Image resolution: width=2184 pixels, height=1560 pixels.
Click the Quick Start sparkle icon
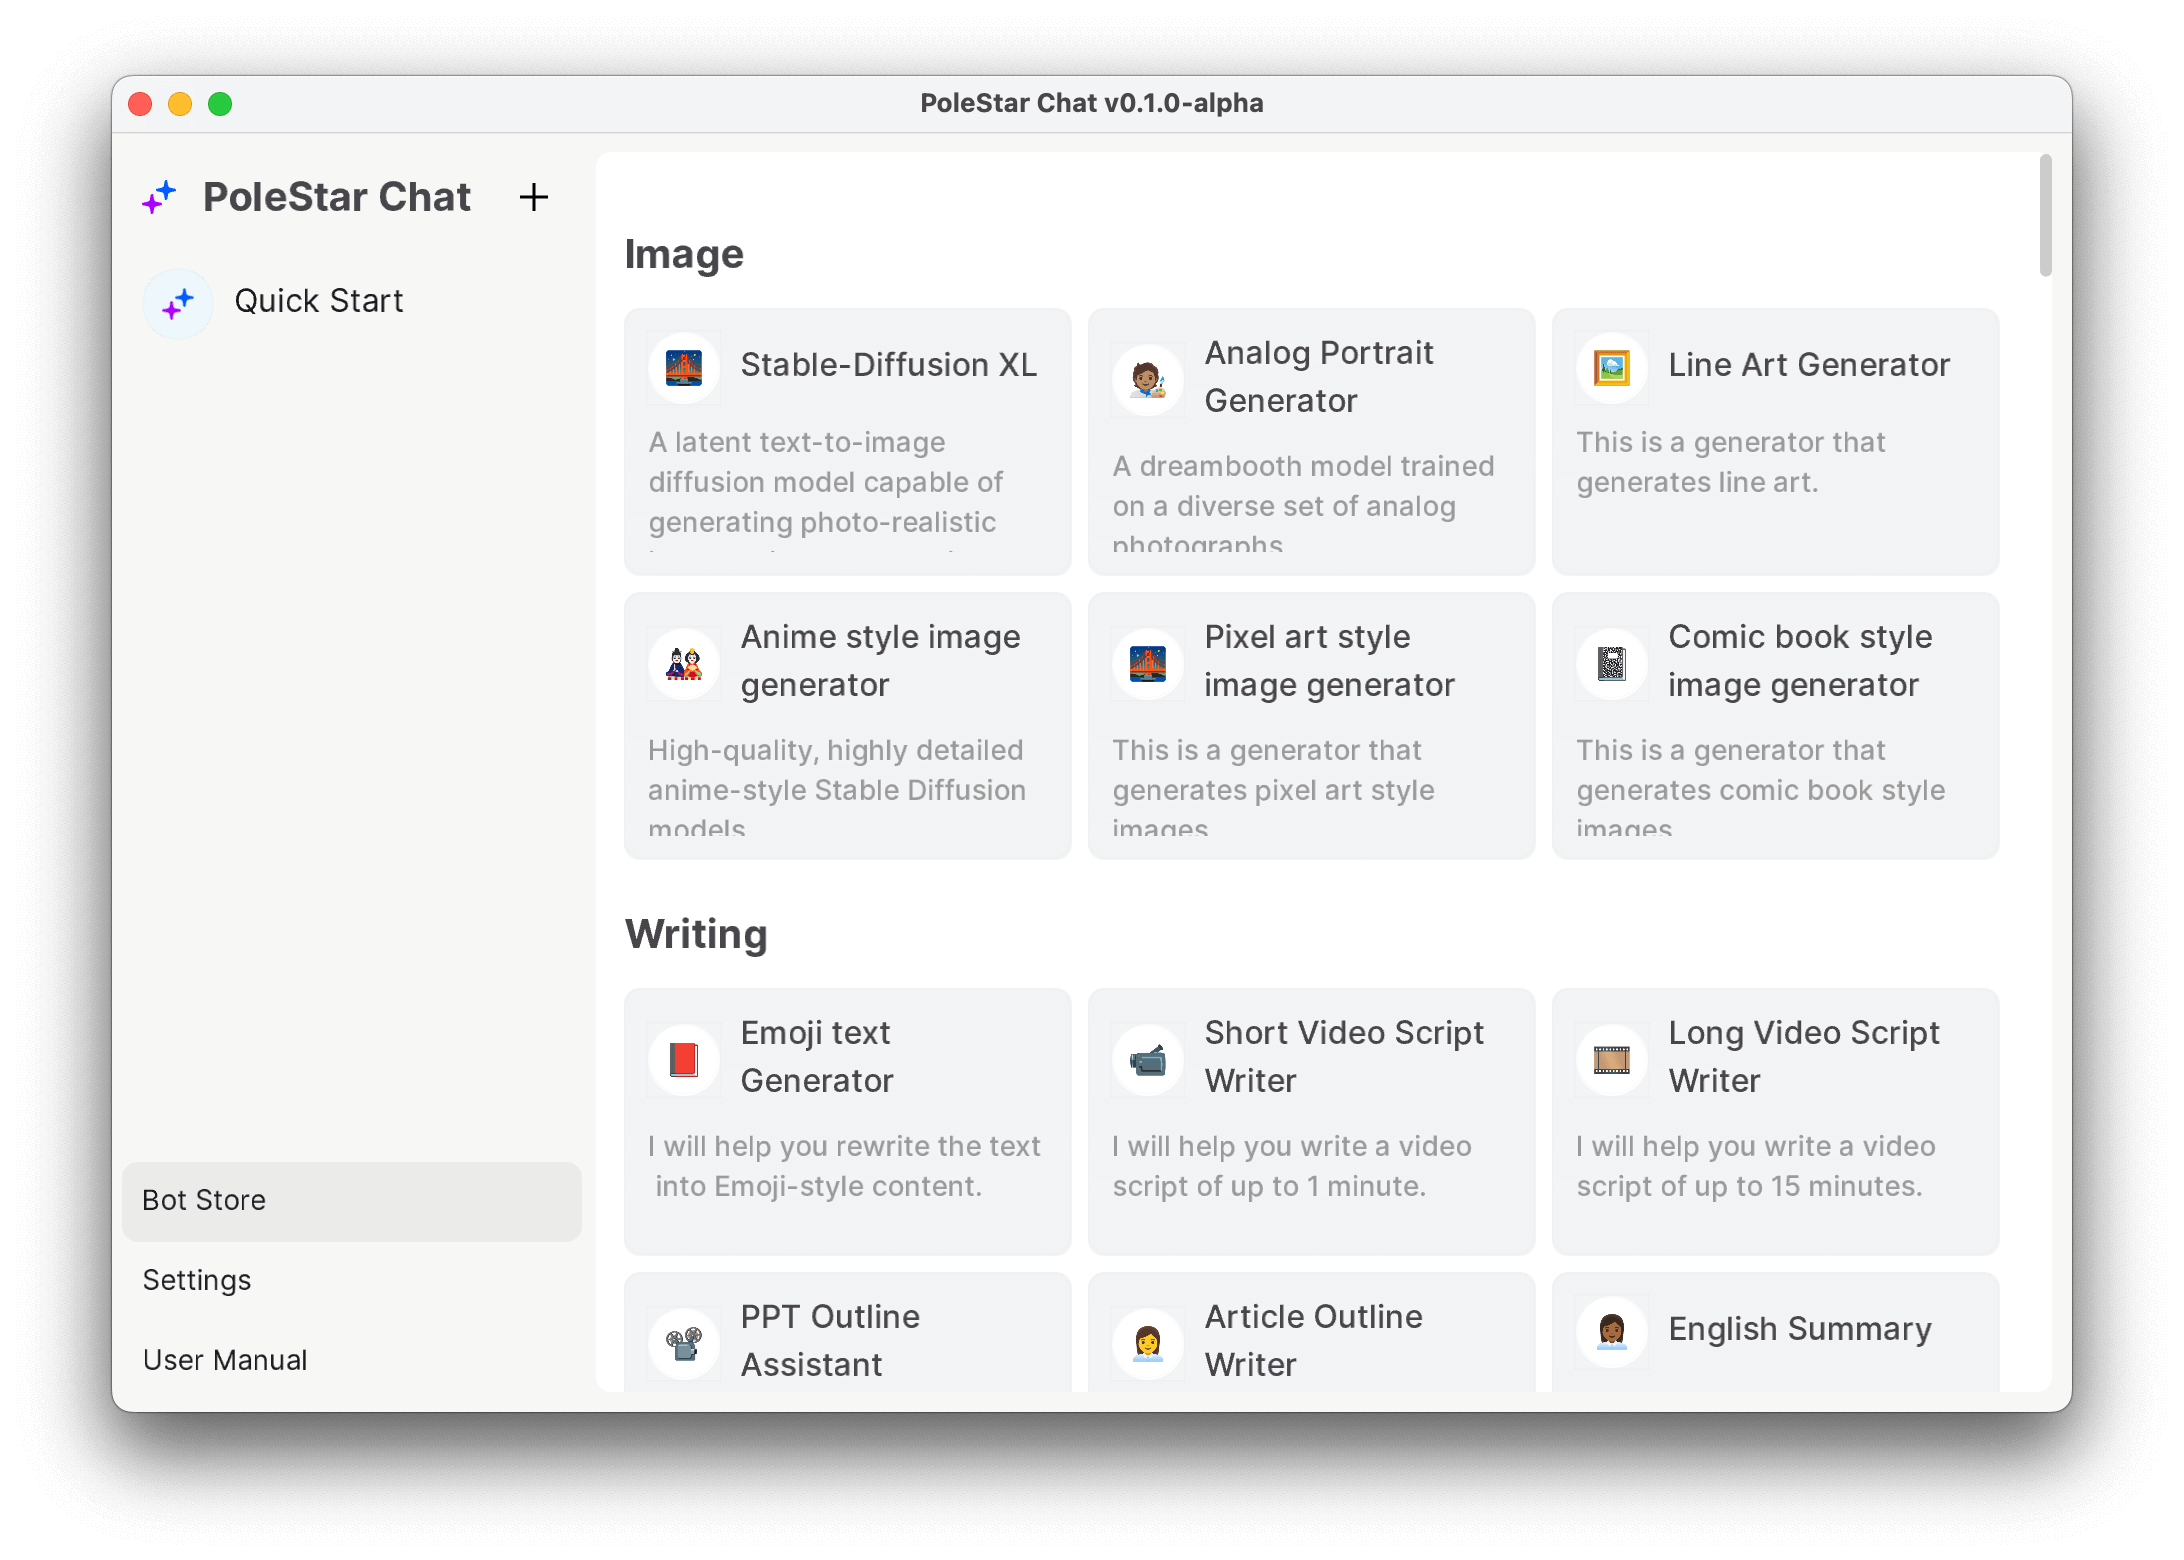(x=177, y=302)
